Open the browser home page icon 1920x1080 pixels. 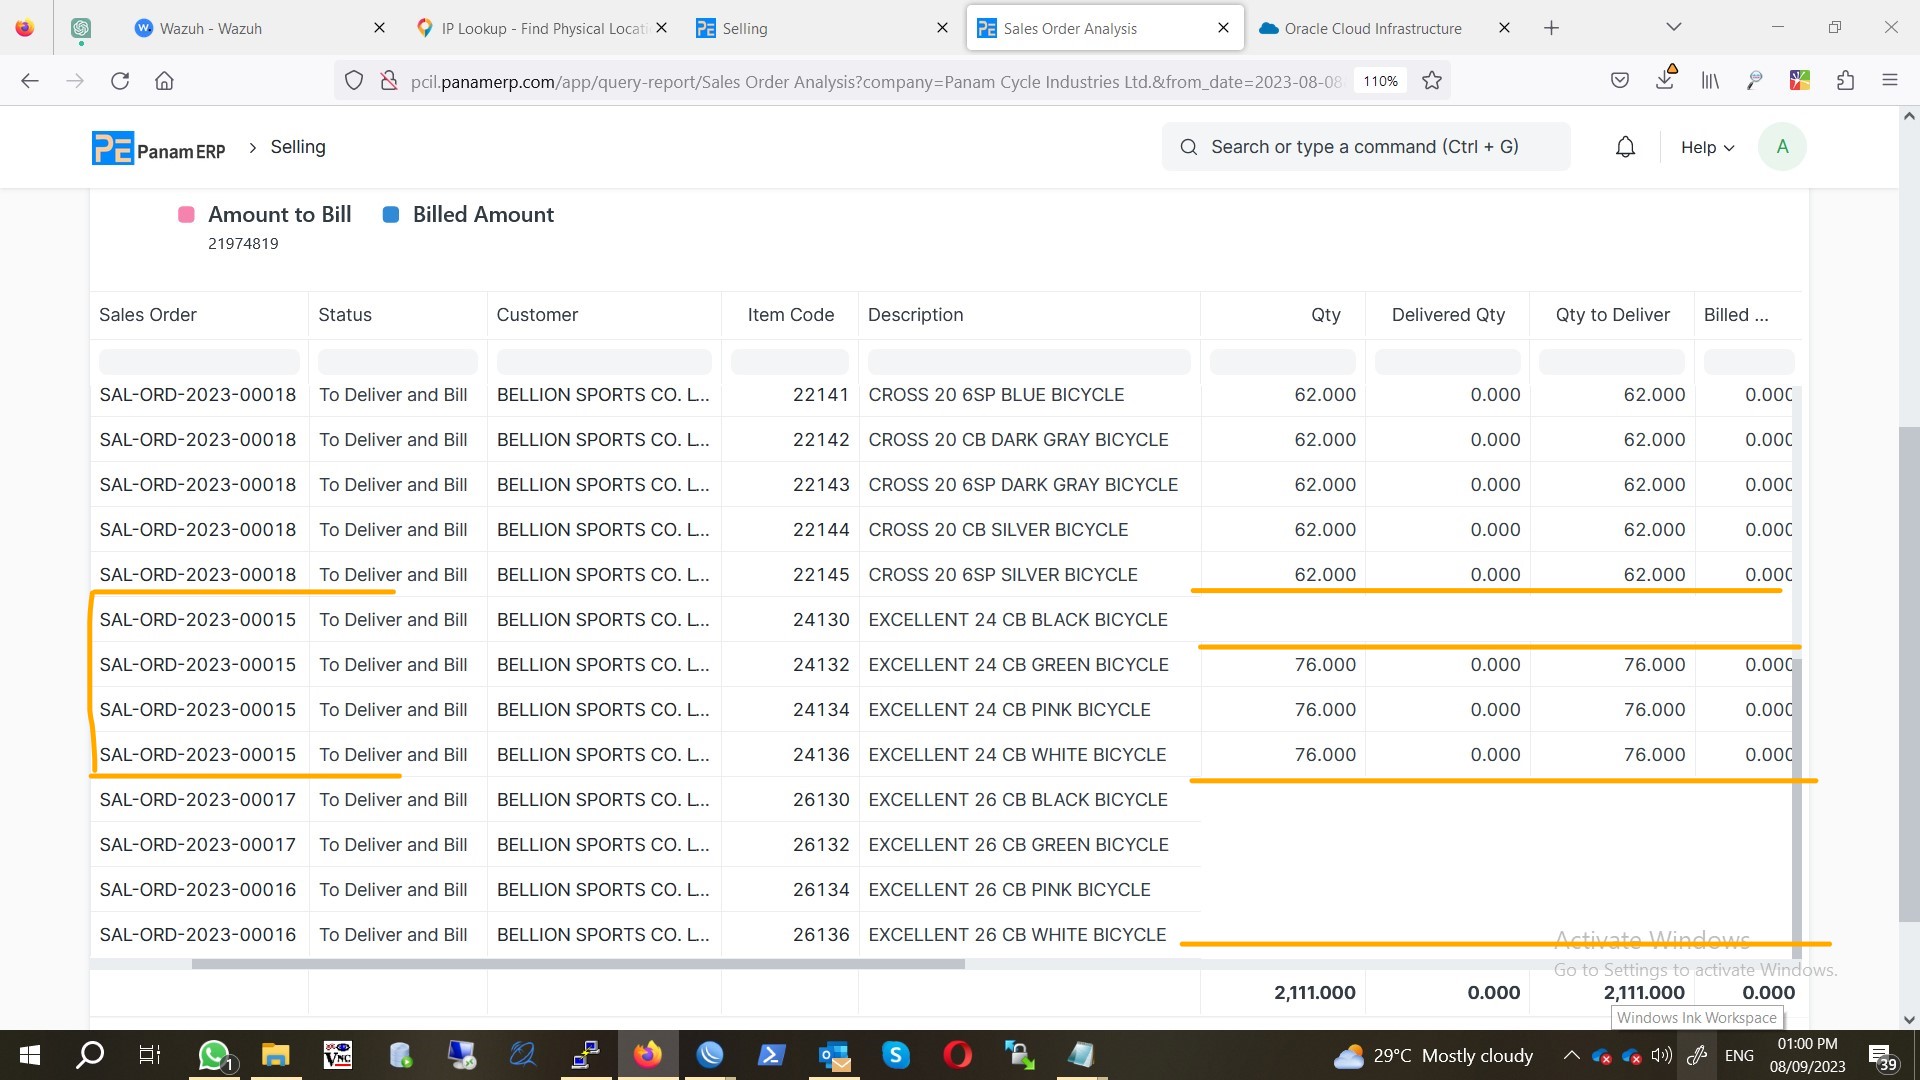(164, 81)
